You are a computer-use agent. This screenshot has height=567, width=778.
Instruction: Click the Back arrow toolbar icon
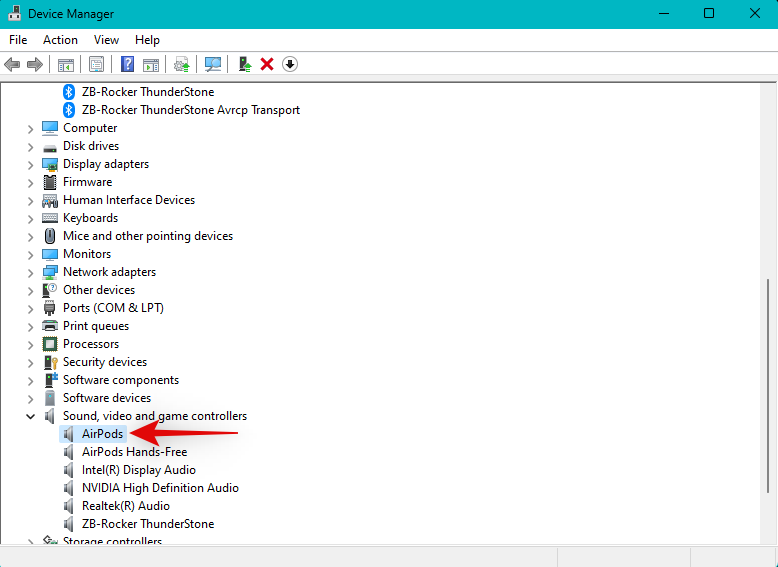12,64
